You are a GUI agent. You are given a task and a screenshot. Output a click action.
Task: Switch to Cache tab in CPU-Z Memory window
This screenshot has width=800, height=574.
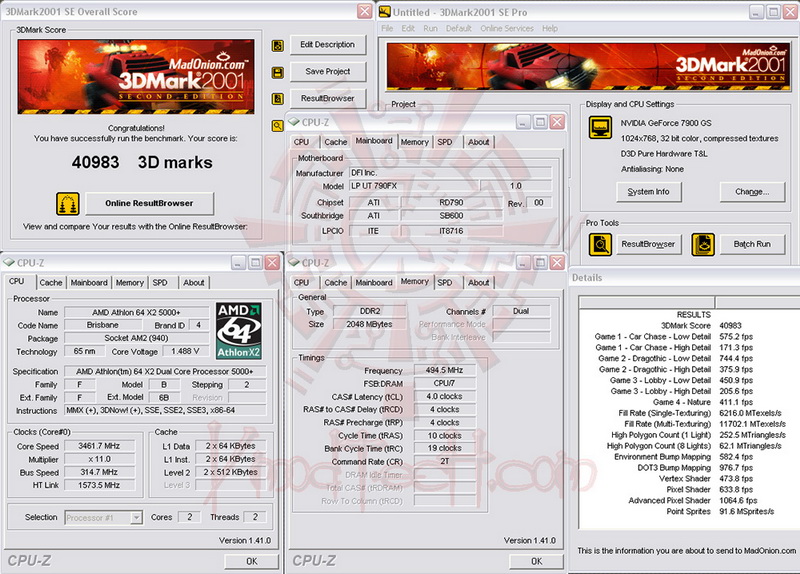tap(335, 283)
